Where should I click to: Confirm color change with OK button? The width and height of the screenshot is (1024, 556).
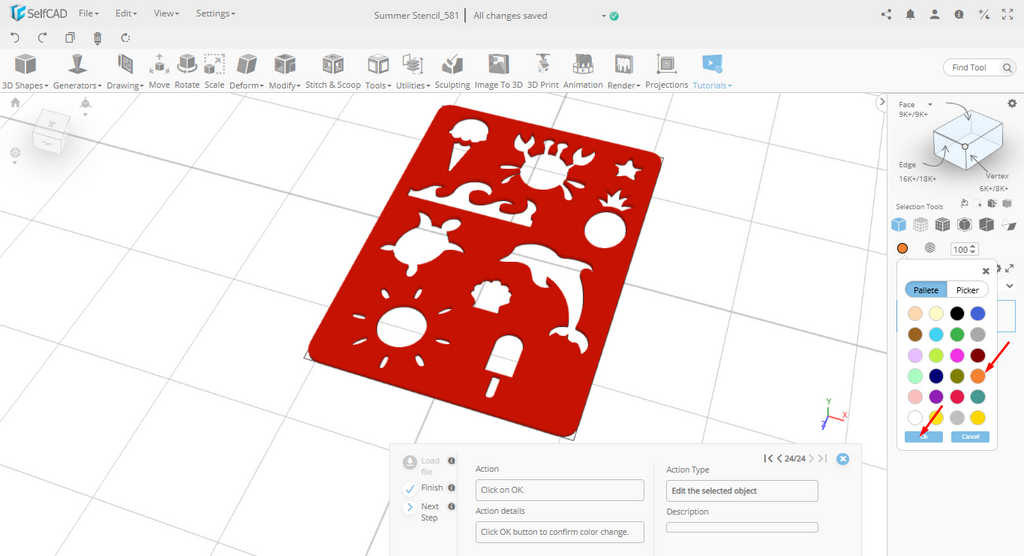[x=923, y=437]
